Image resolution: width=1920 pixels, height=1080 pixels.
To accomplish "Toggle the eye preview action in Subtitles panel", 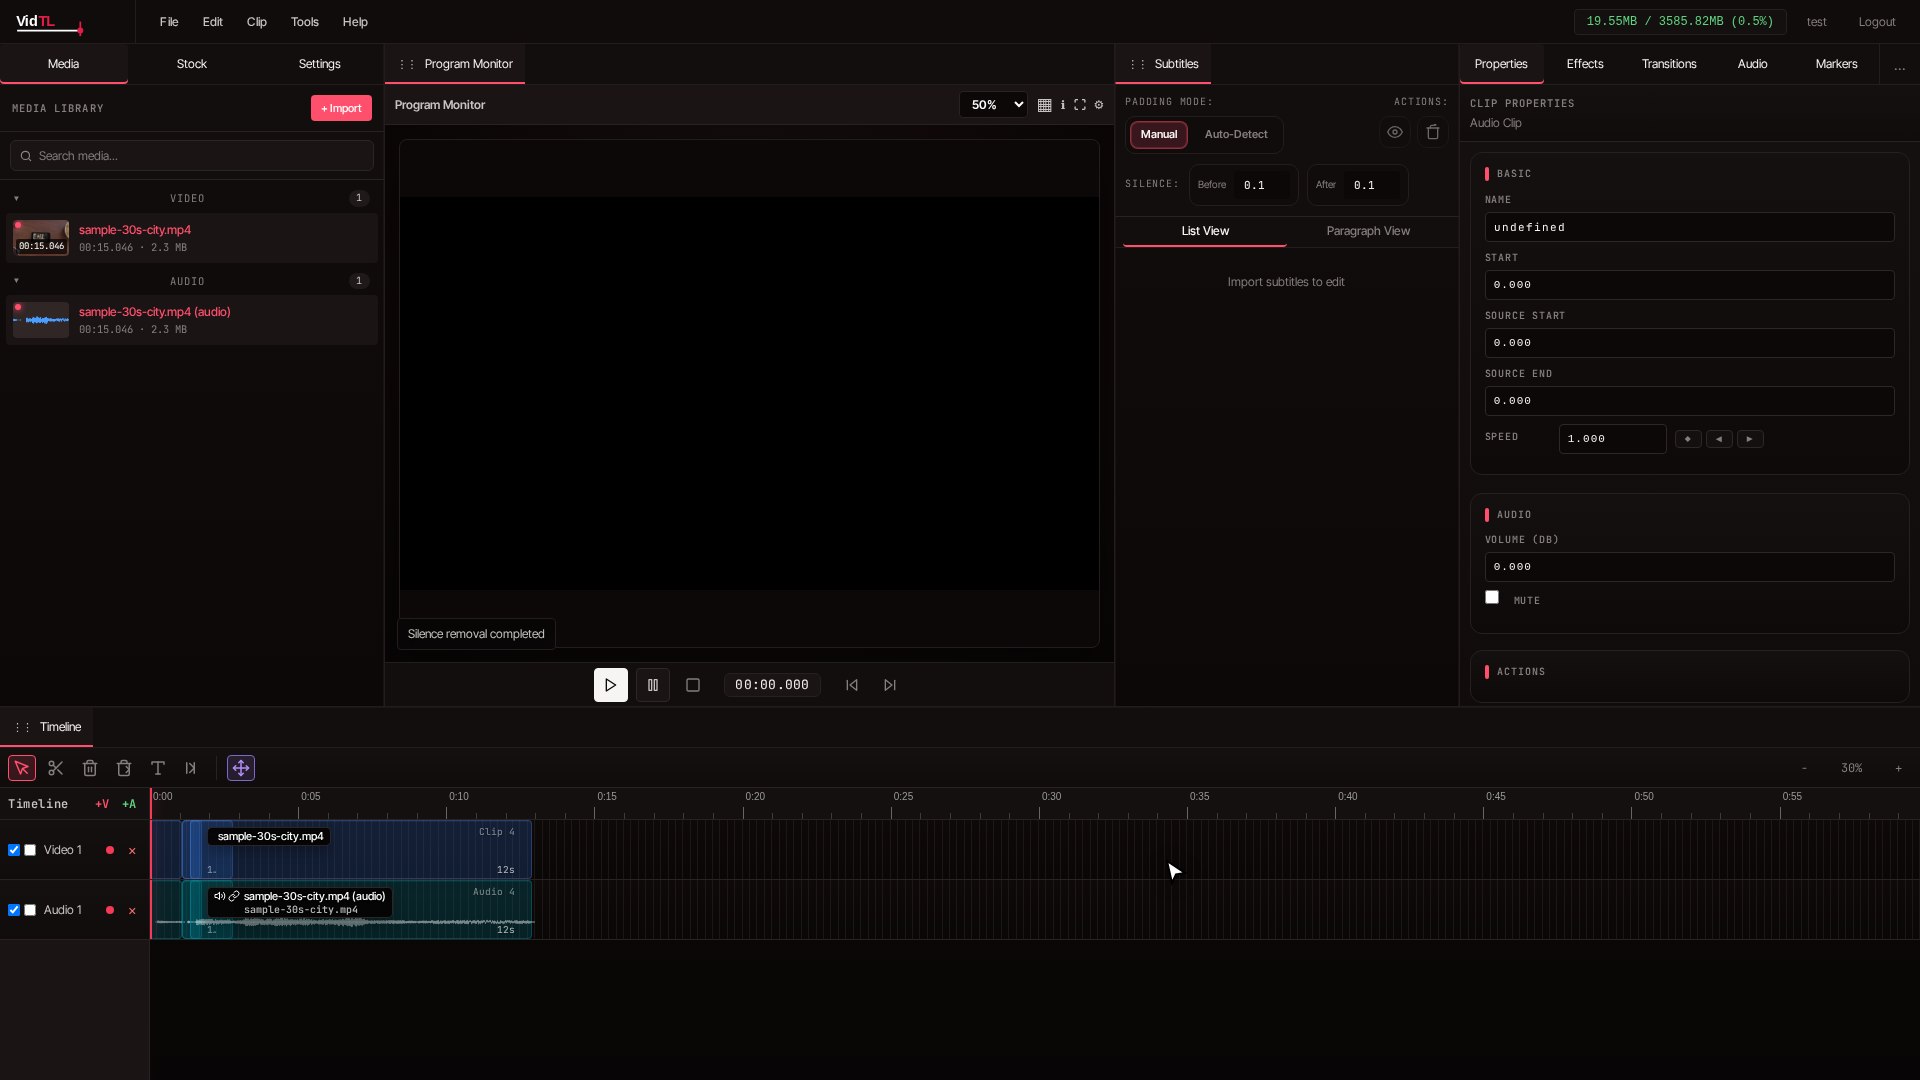I will (1395, 132).
